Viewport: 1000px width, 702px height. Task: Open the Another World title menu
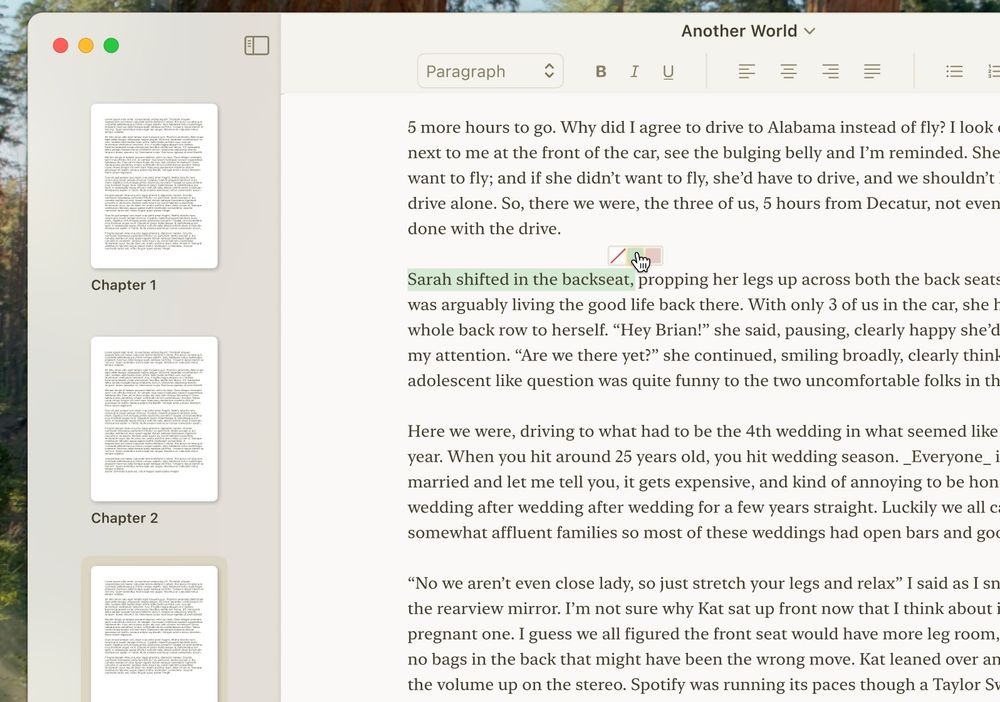747,31
